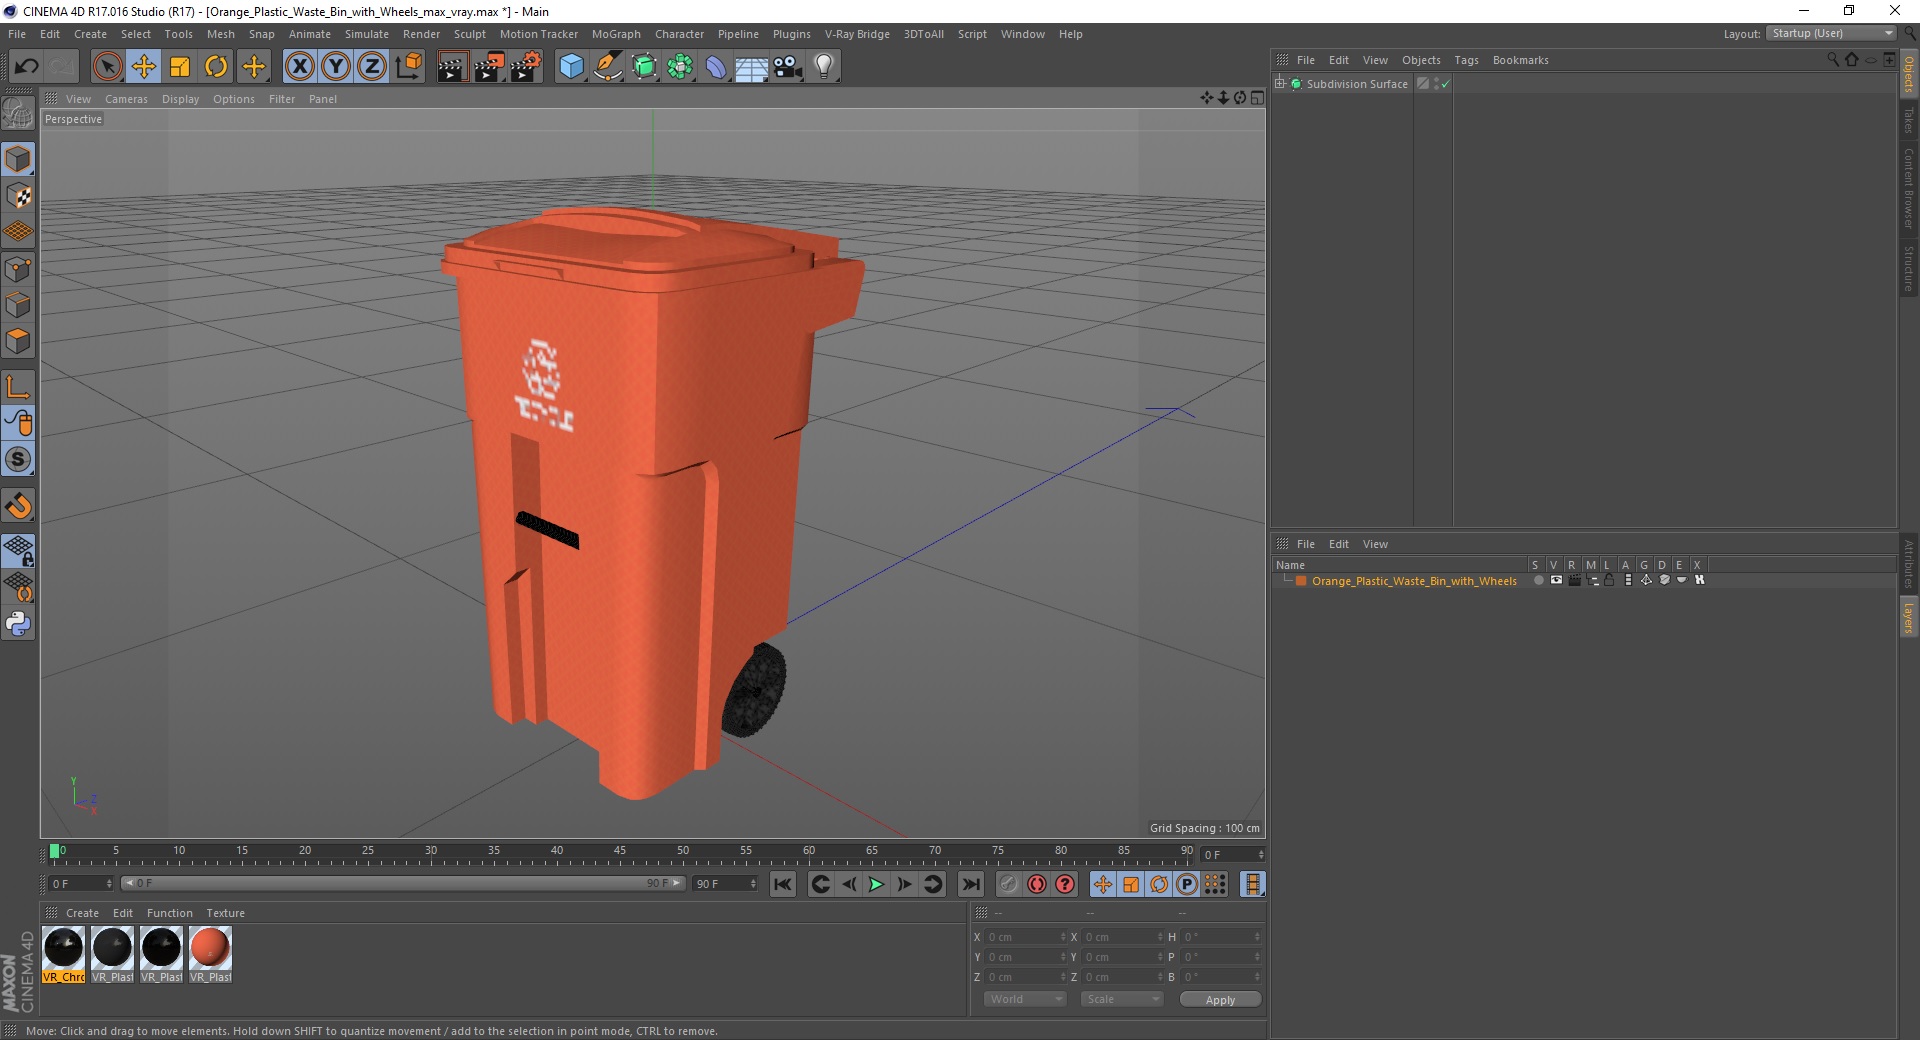Switch coordinate system icon
Viewport: 1920px width, 1040px height.
click(408, 67)
